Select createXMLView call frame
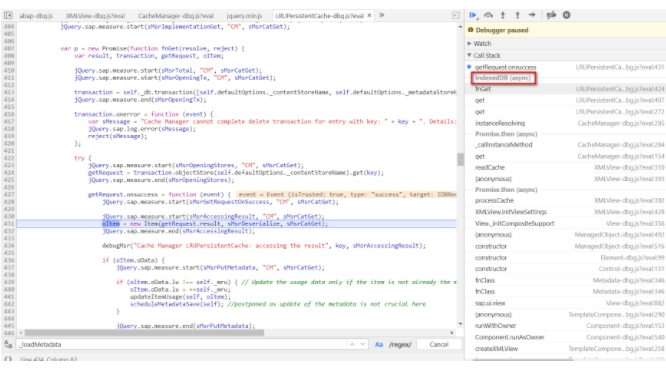This screenshot has height=368, width=666. click(565, 348)
